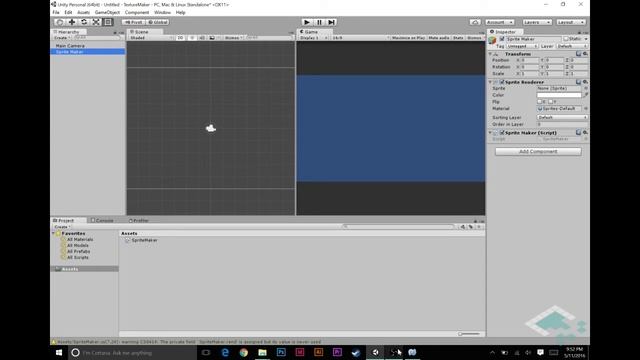Open the Display 1 dropdown
The image size is (640, 360).
click(313, 38)
